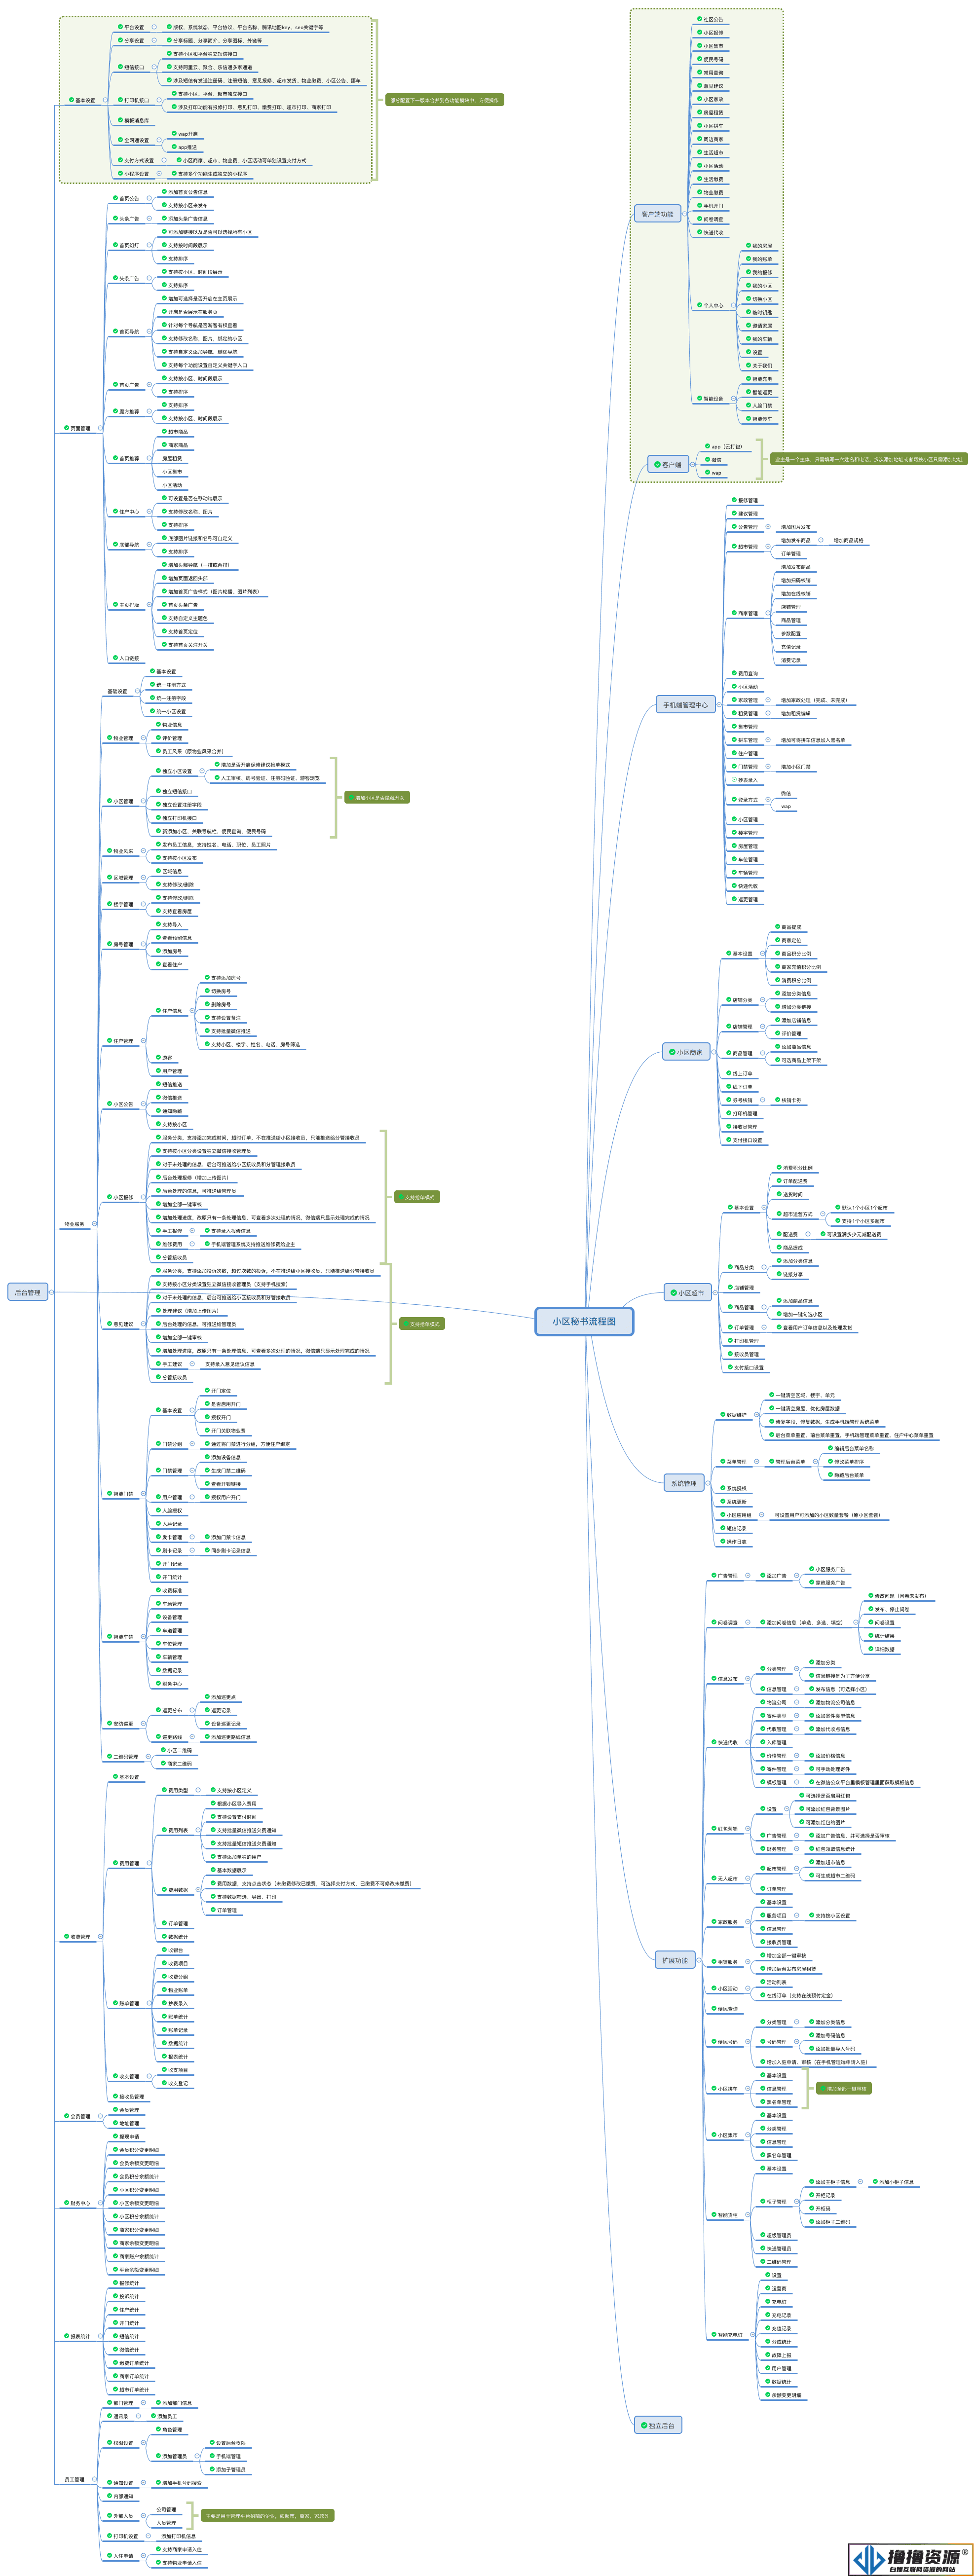Click check marker beside 主页排版
Screen dimensions: 976x2576
tap(115, 605)
